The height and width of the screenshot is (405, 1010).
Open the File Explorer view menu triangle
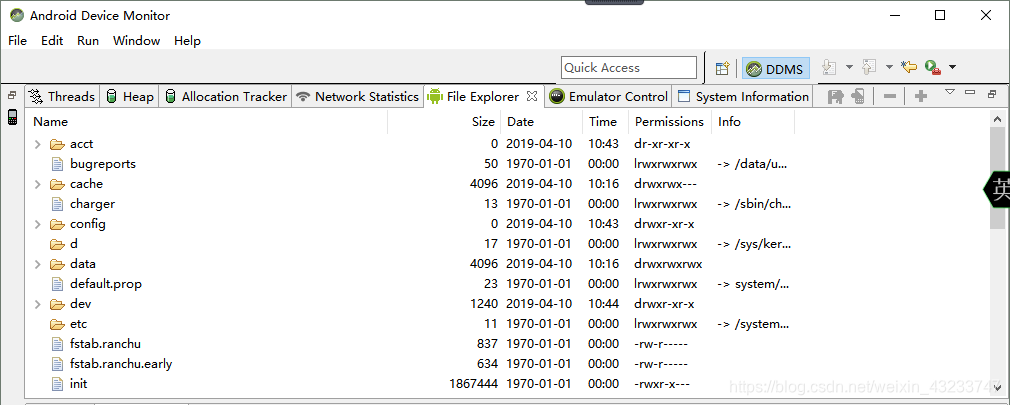coord(949,92)
